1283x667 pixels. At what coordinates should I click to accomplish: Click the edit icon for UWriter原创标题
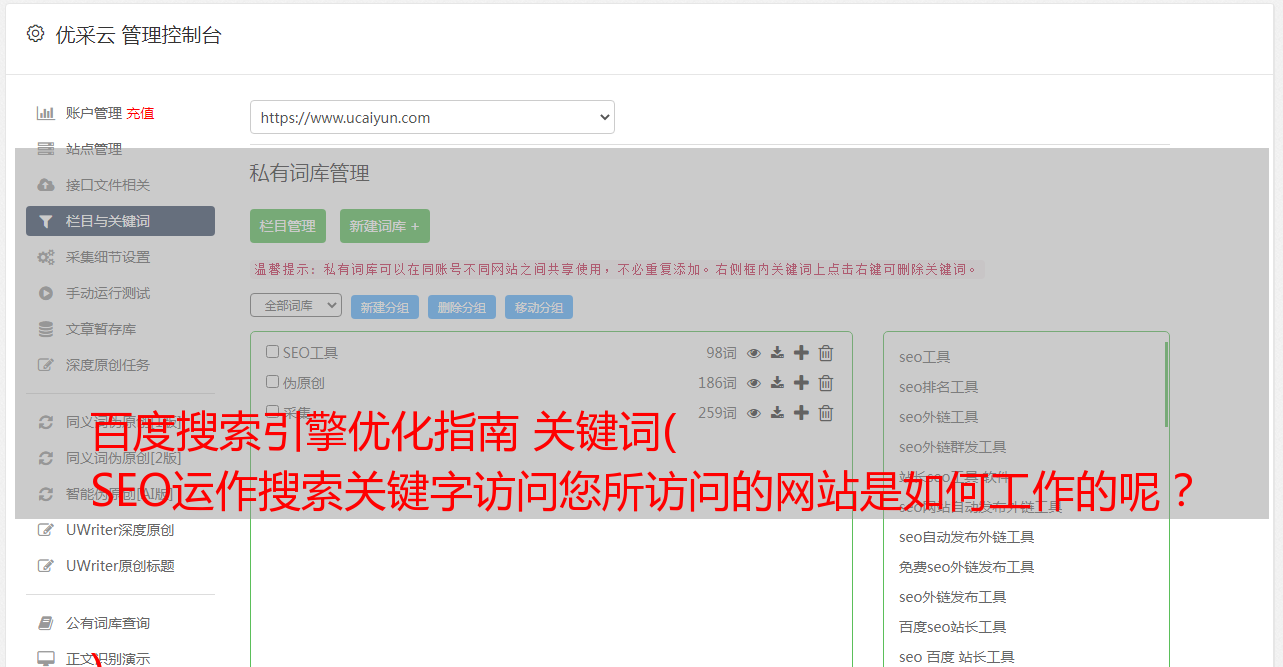45,566
